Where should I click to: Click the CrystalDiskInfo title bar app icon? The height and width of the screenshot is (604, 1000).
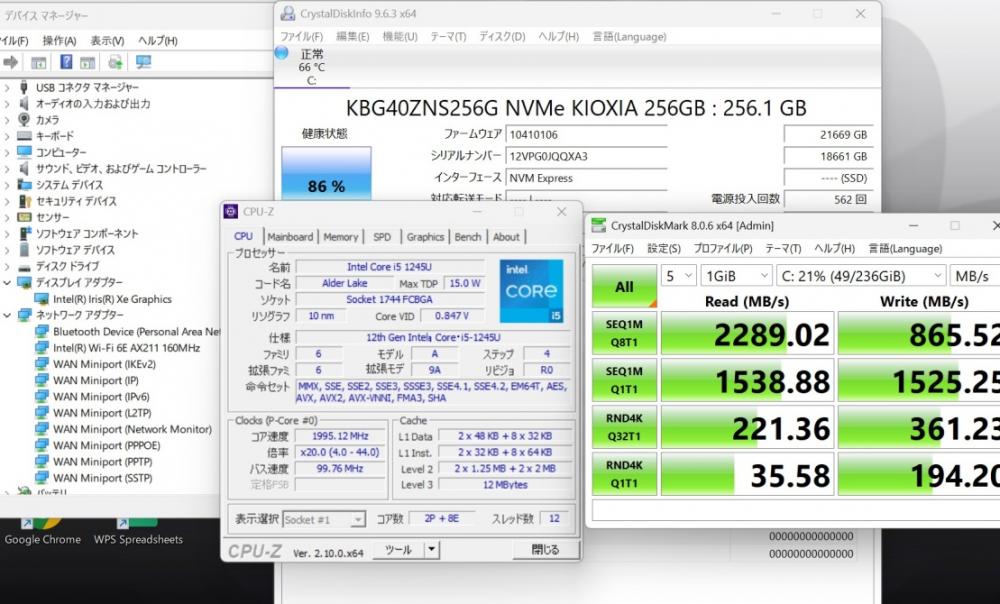click(x=288, y=13)
